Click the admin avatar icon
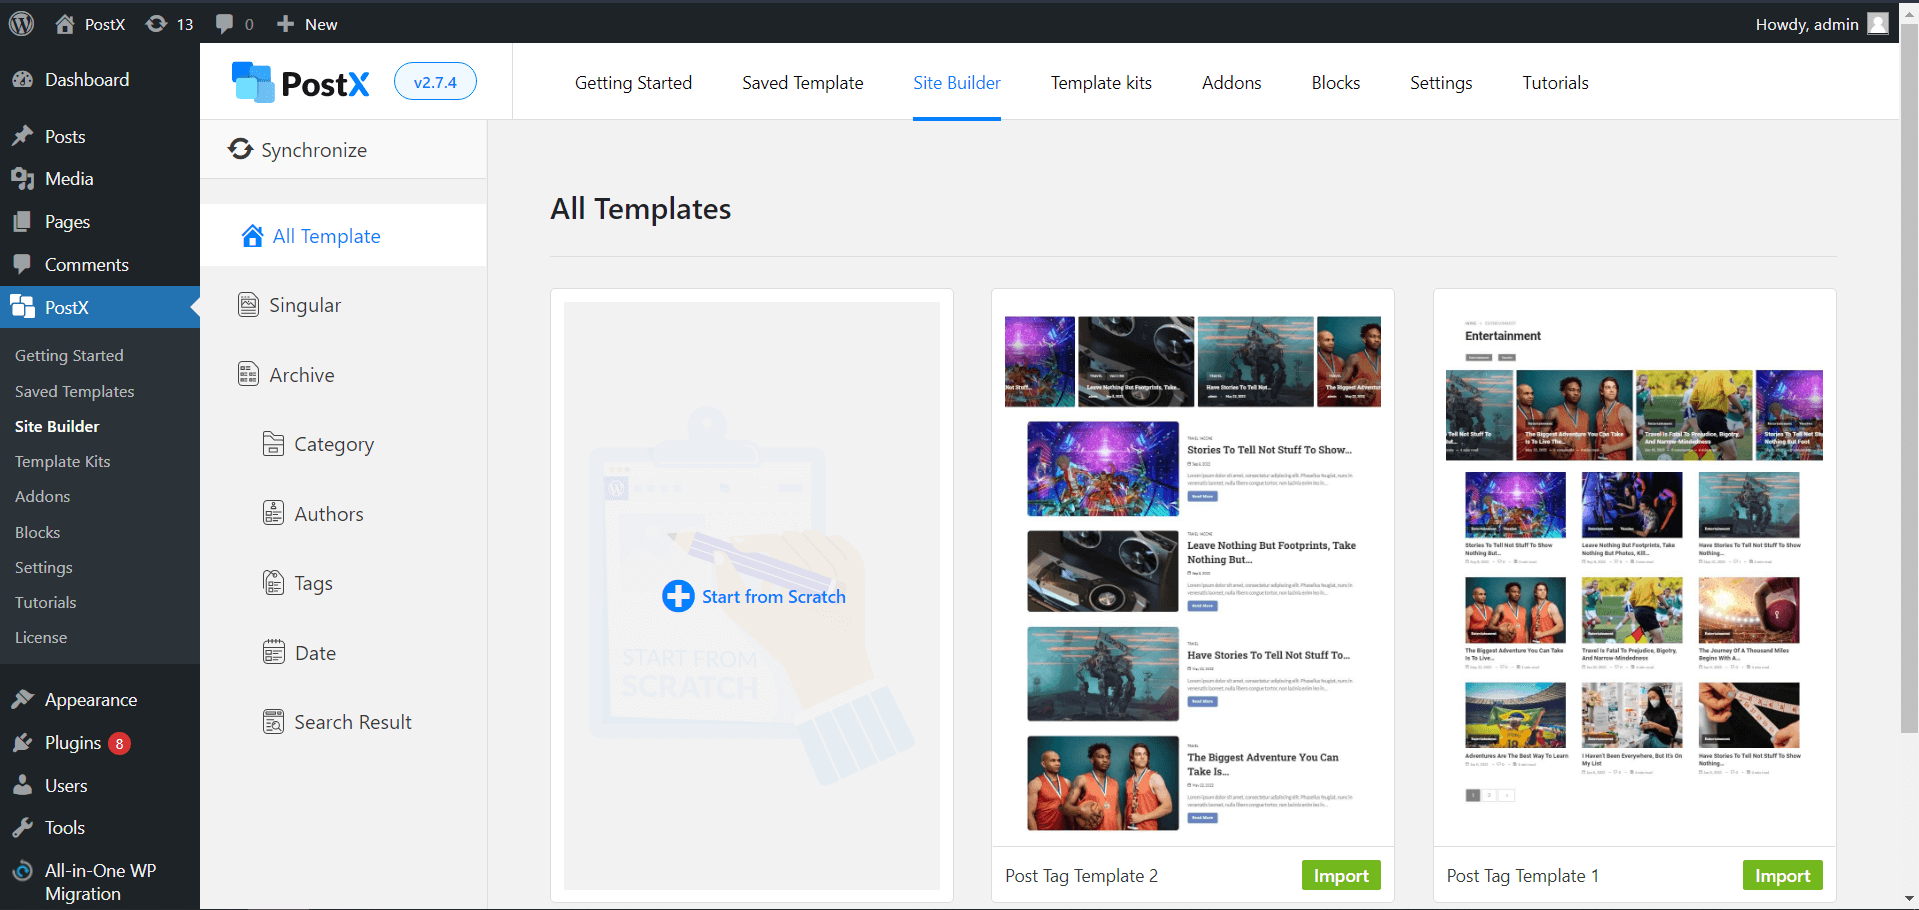The height and width of the screenshot is (910, 1919). click(1878, 24)
